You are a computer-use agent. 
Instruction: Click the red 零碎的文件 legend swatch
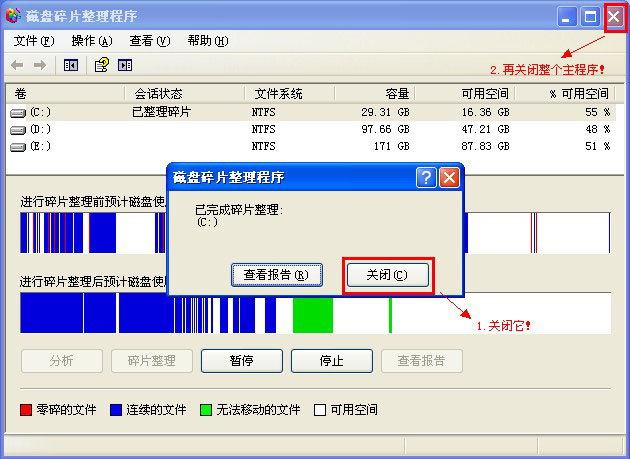point(26,410)
